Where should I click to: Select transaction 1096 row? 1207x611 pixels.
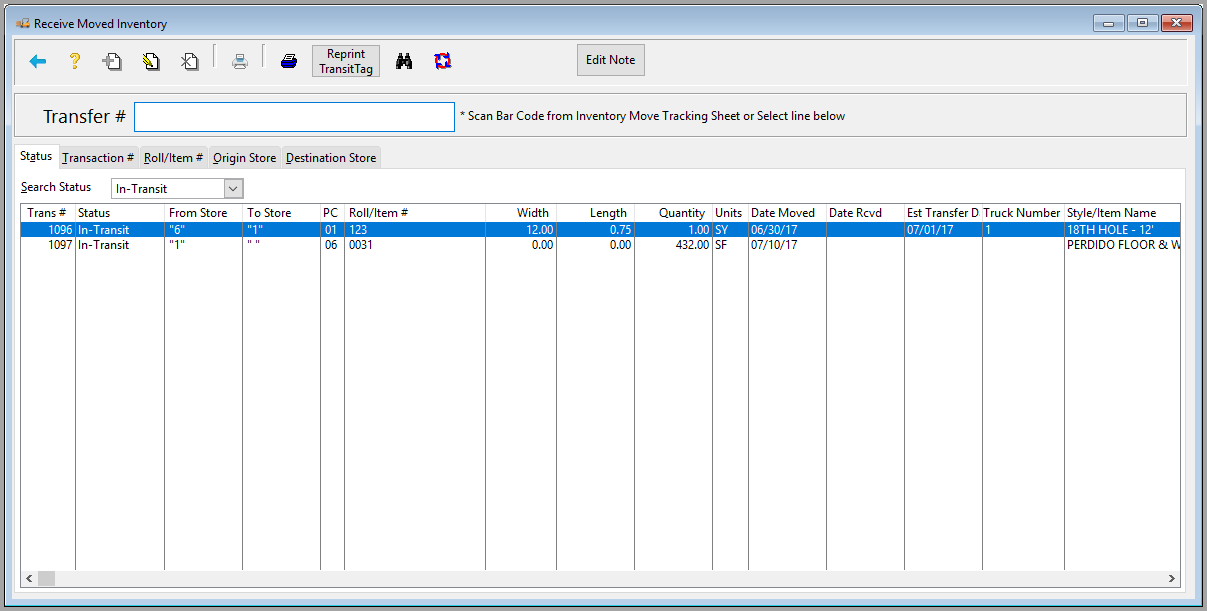coord(600,229)
